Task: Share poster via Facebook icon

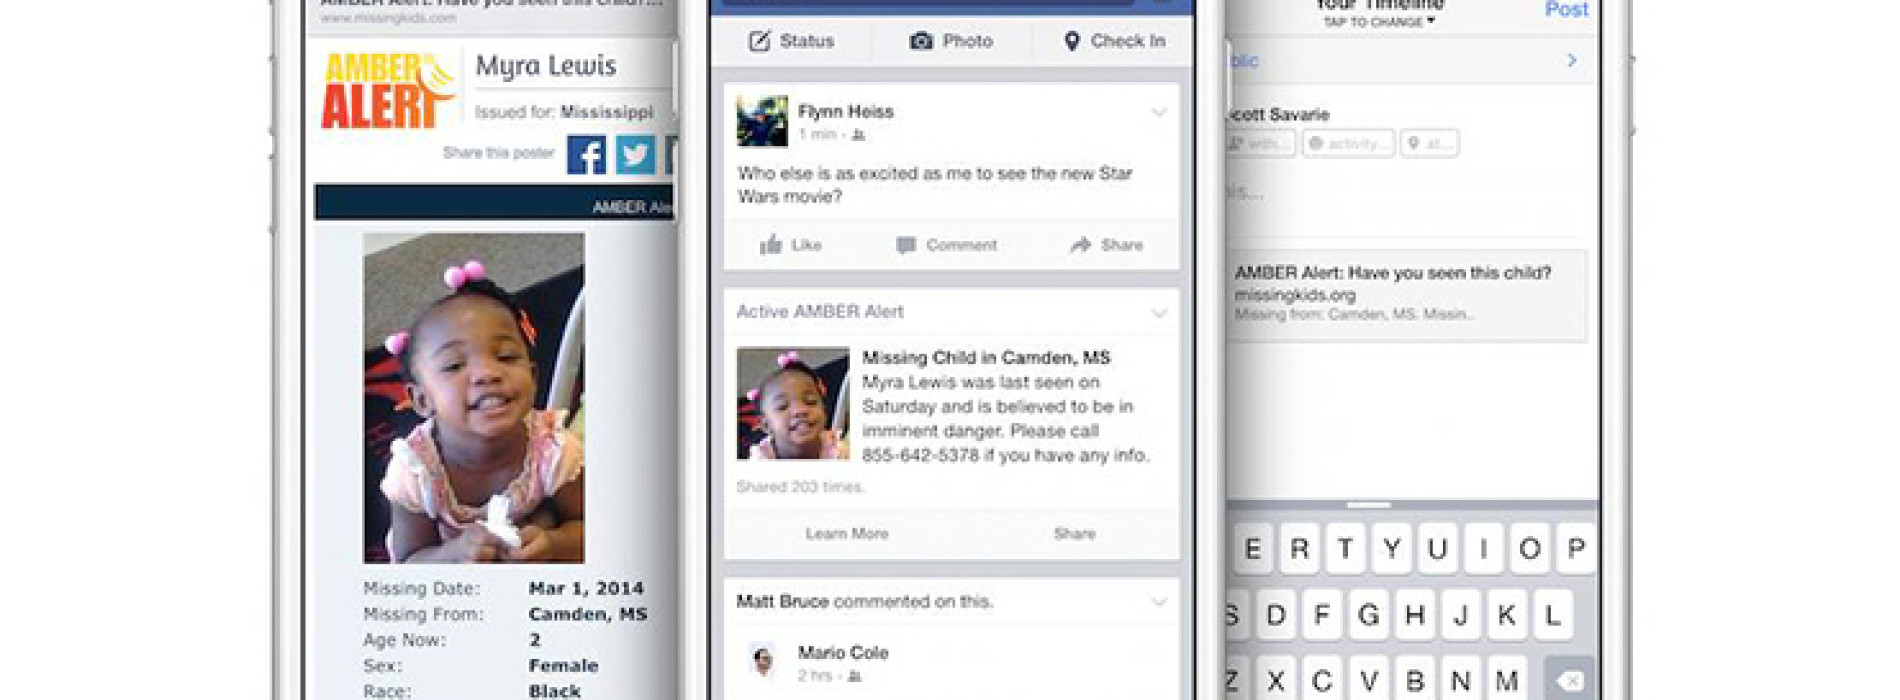Action: [586, 155]
